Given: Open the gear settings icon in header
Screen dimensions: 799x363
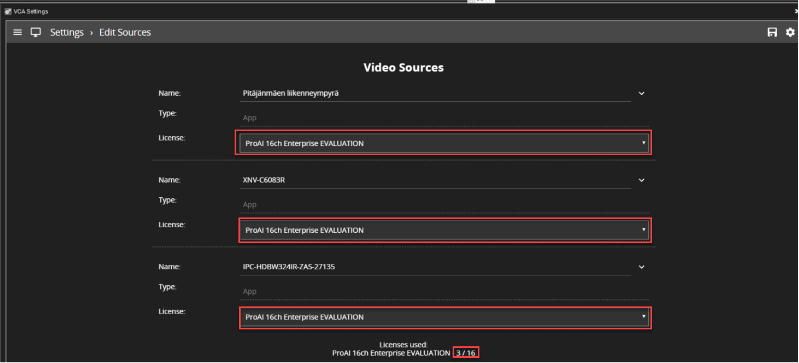Looking at the screenshot, I should (x=790, y=32).
